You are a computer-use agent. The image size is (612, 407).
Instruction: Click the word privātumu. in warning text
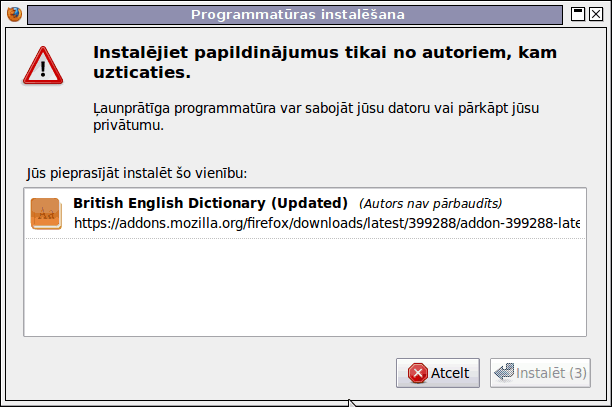point(128,125)
